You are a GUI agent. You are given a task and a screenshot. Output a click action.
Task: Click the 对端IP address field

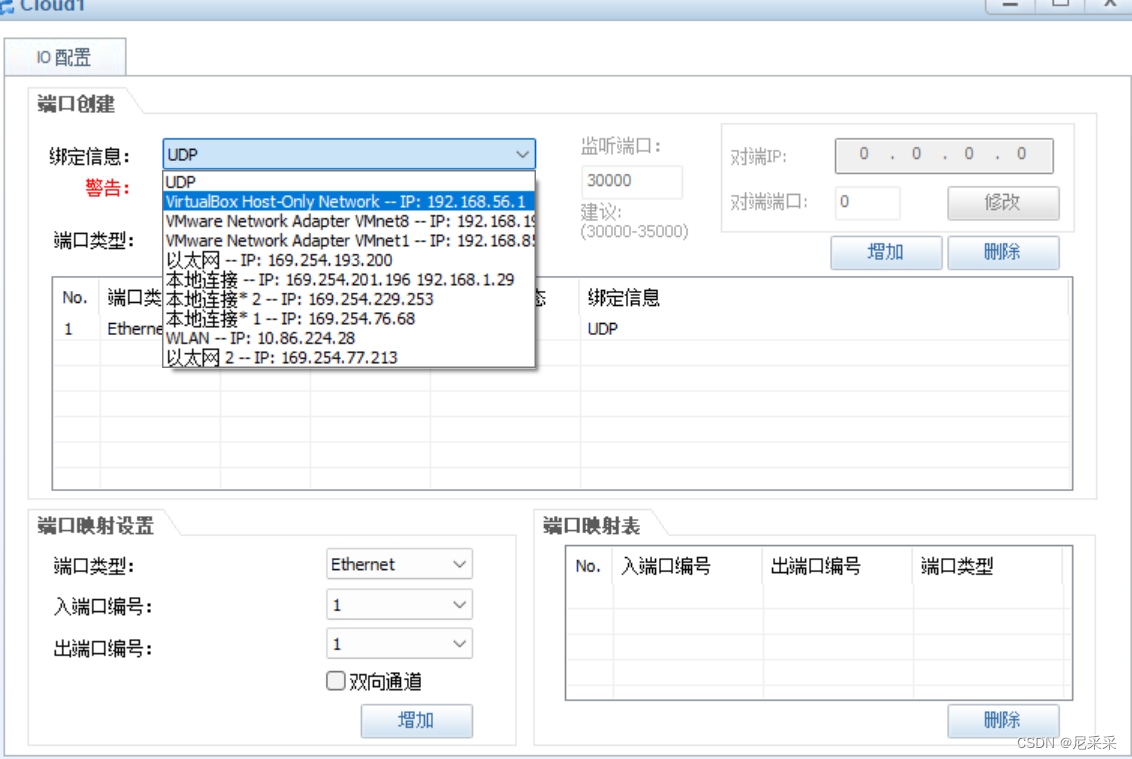(x=944, y=155)
